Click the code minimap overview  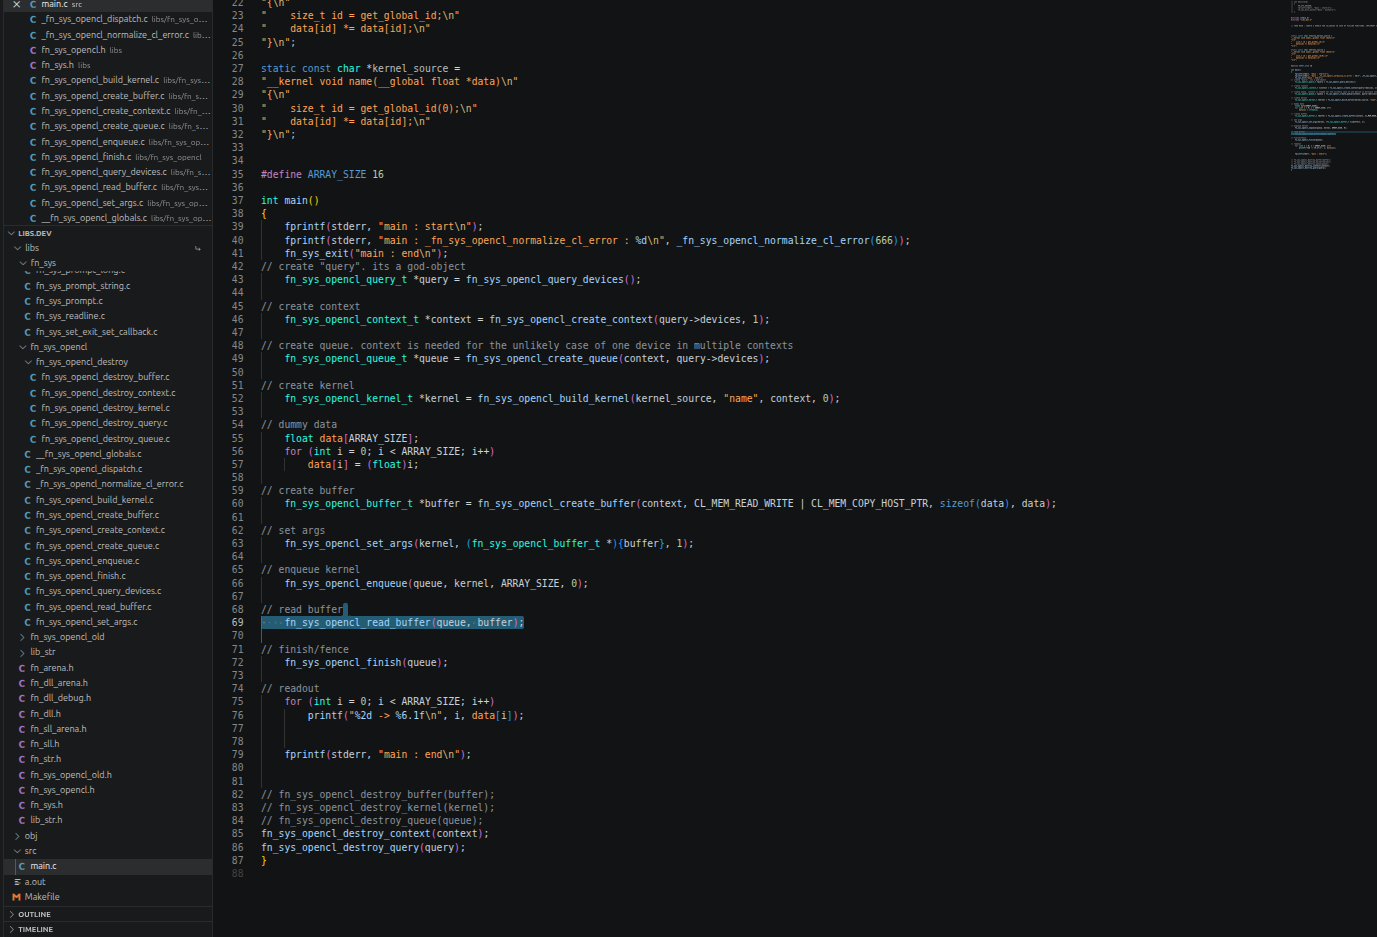1332,85
